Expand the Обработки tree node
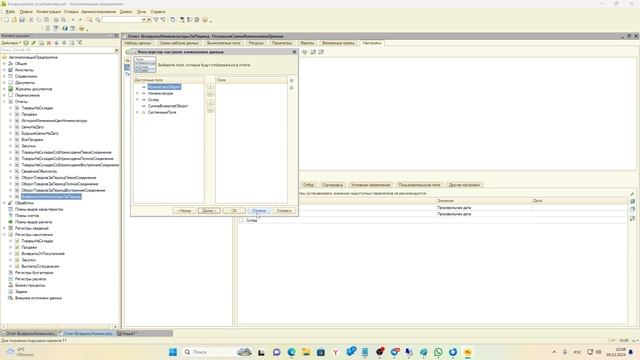 4,203
